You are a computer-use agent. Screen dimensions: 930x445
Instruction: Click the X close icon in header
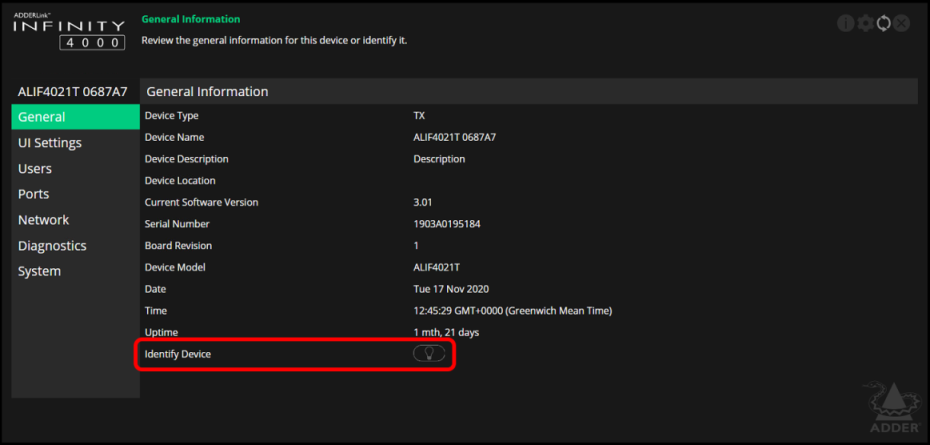tap(902, 23)
